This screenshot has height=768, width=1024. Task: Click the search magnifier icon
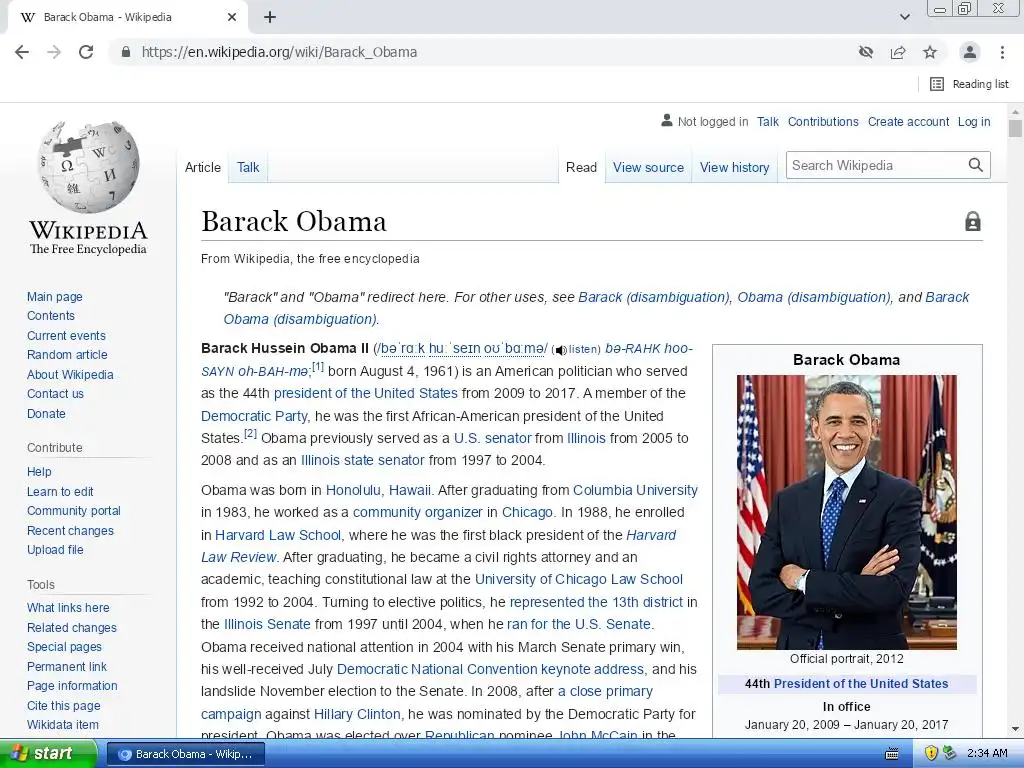coord(976,165)
